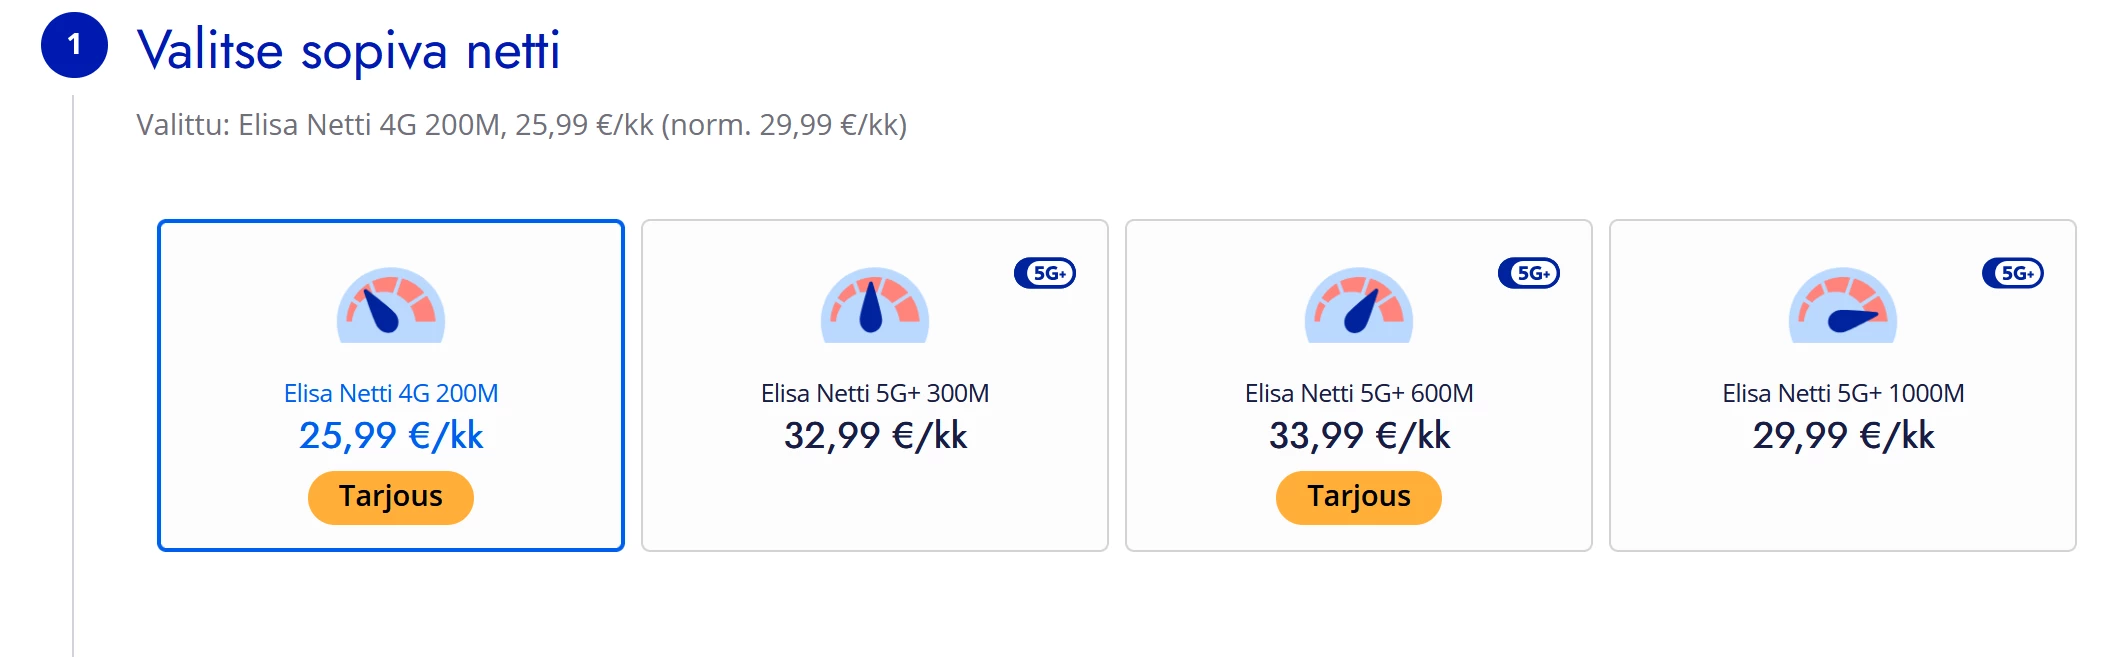Click the 32,99 €/kk price
Image resolution: width=2112 pixels, height=657 pixels.
point(875,436)
